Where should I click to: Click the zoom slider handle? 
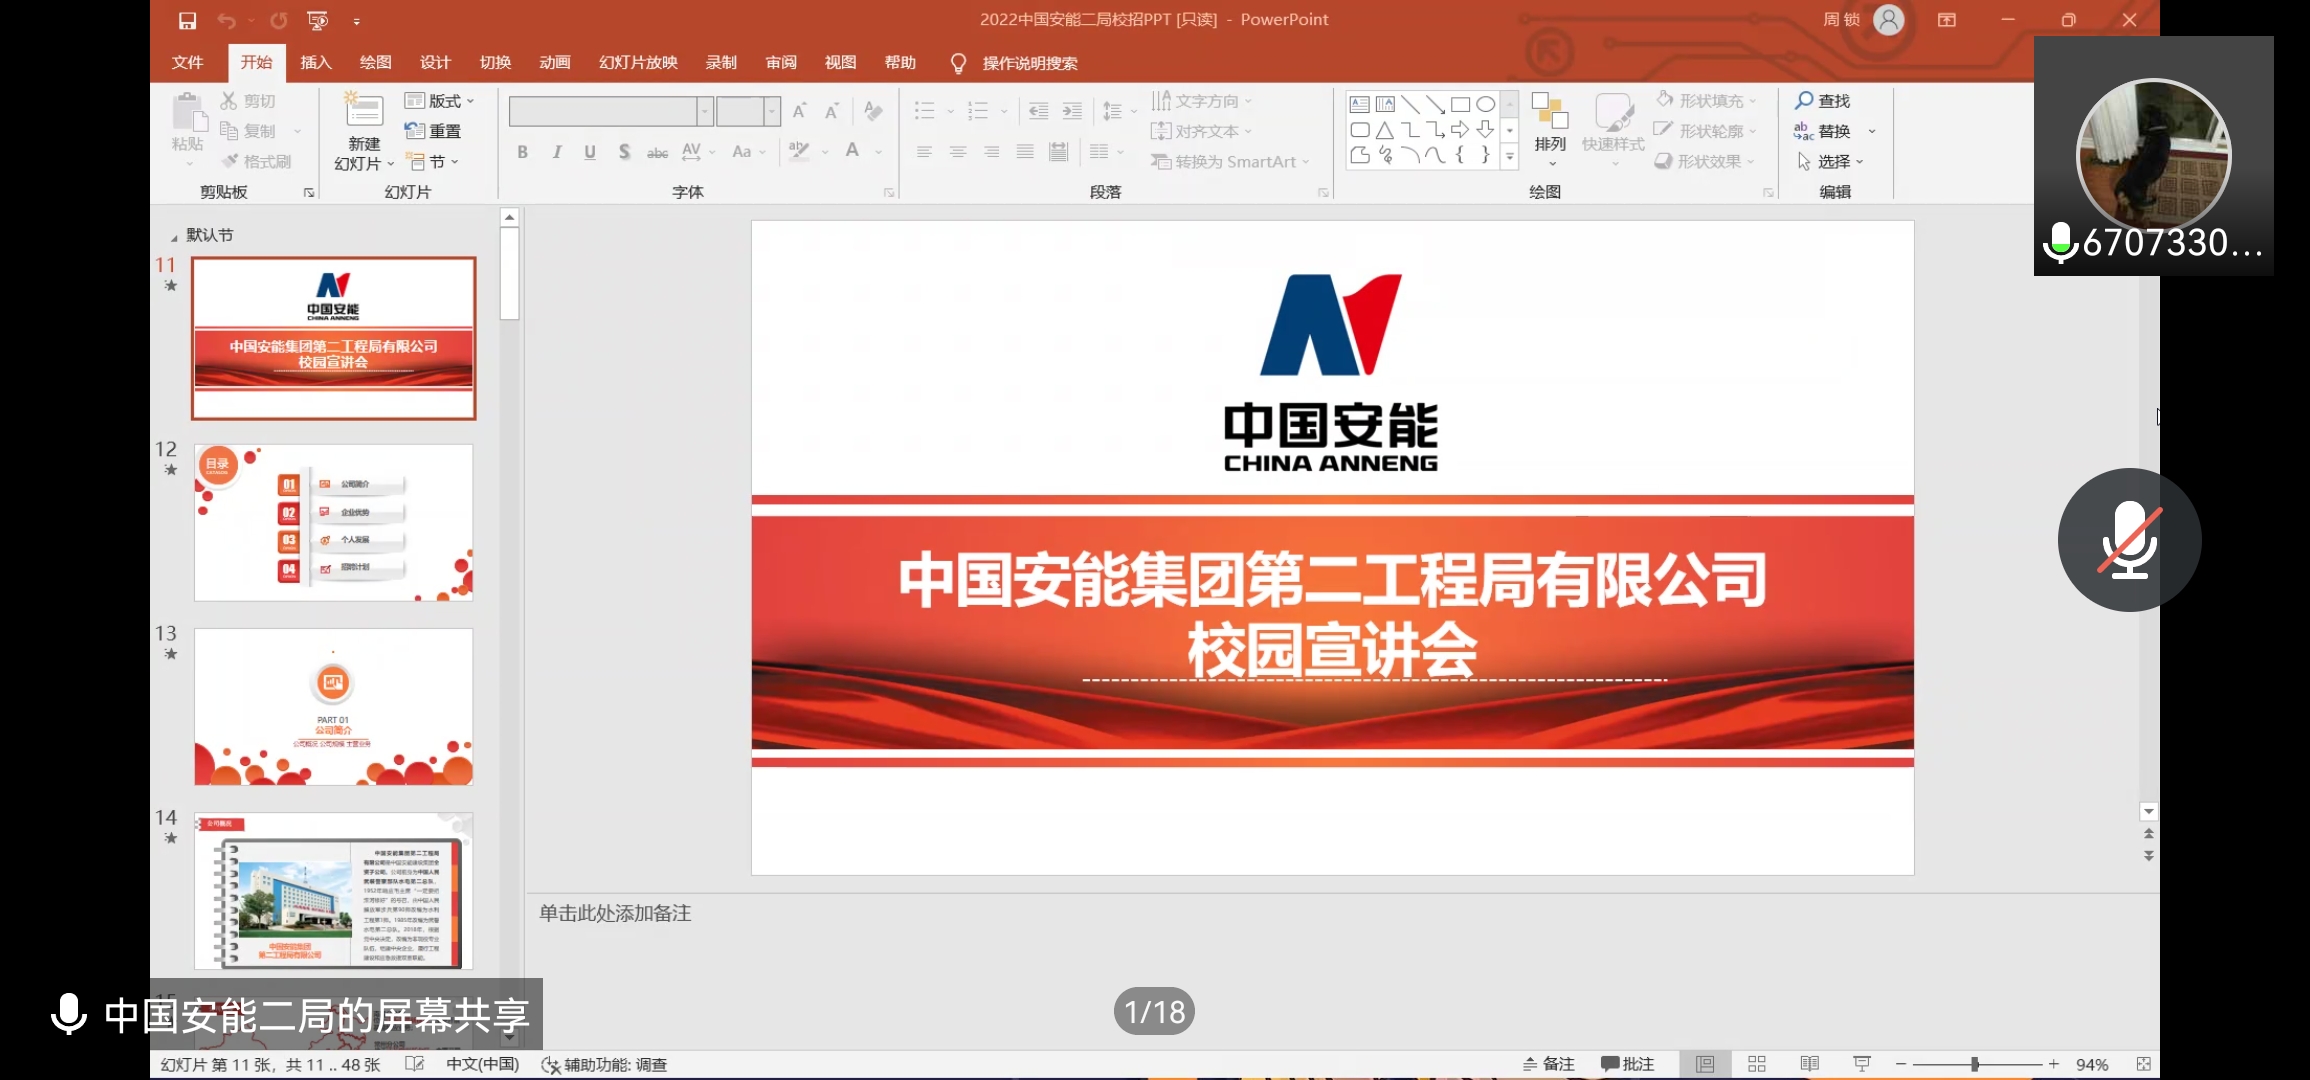[x=1975, y=1064]
